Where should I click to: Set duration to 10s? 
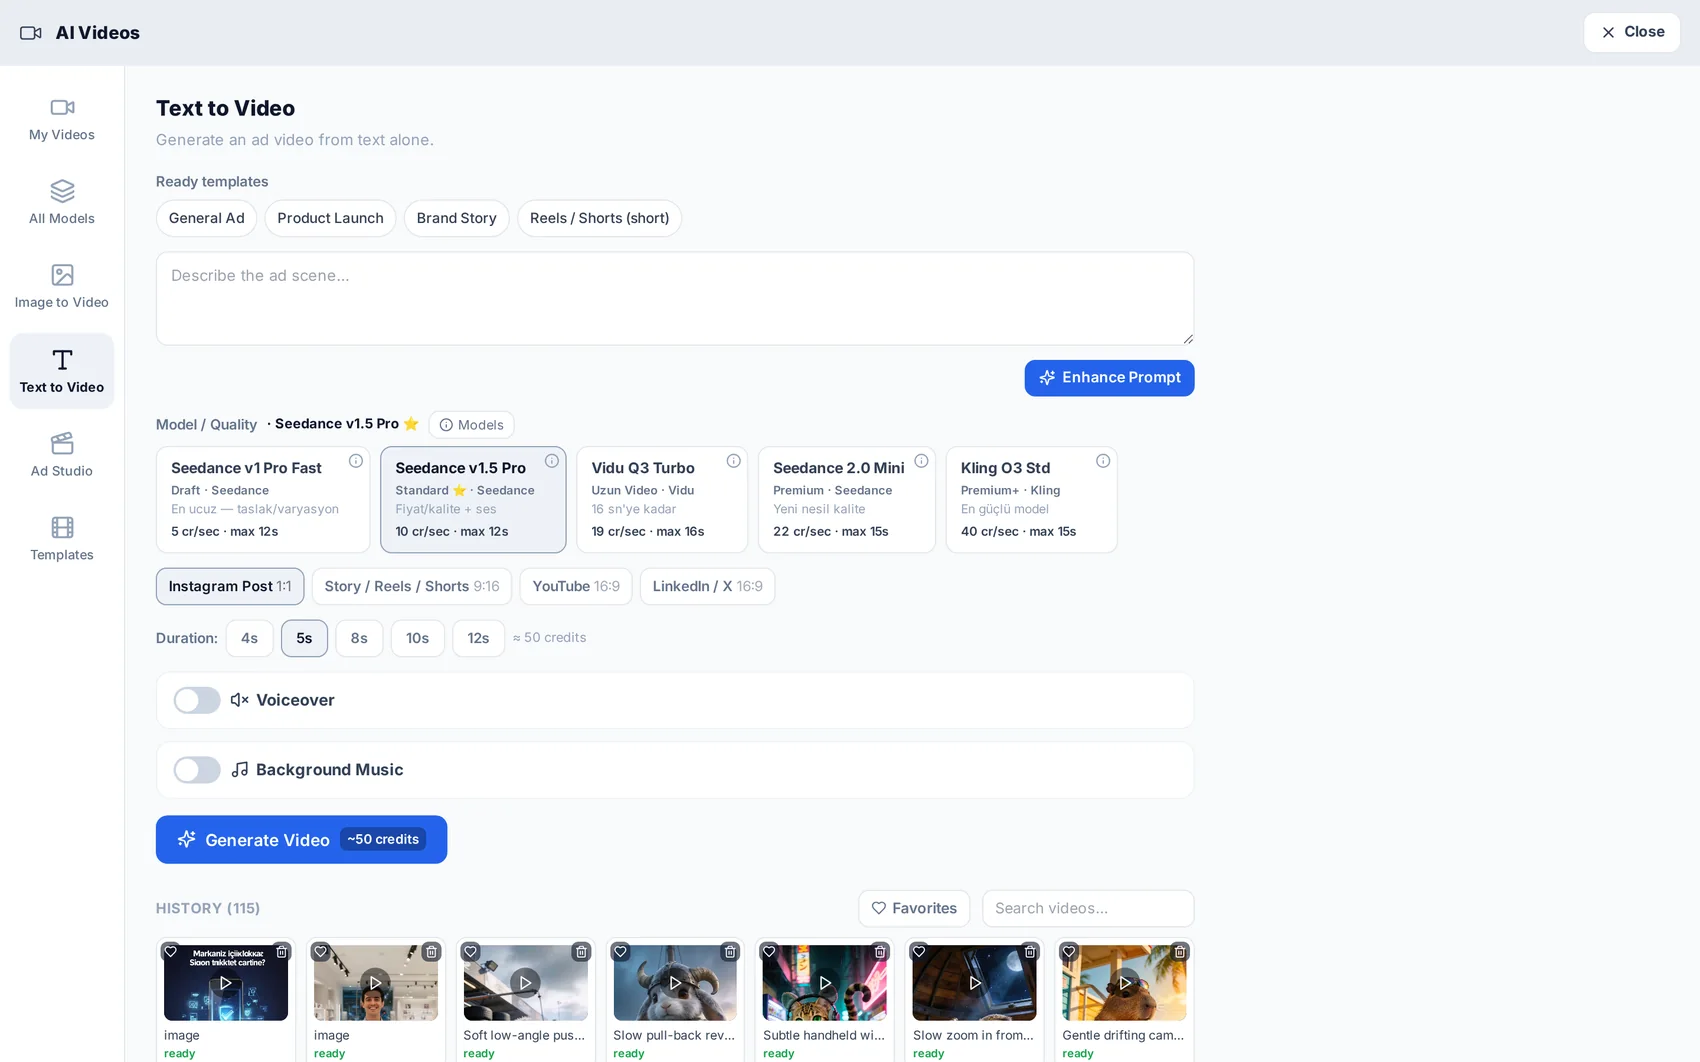click(418, 638)
